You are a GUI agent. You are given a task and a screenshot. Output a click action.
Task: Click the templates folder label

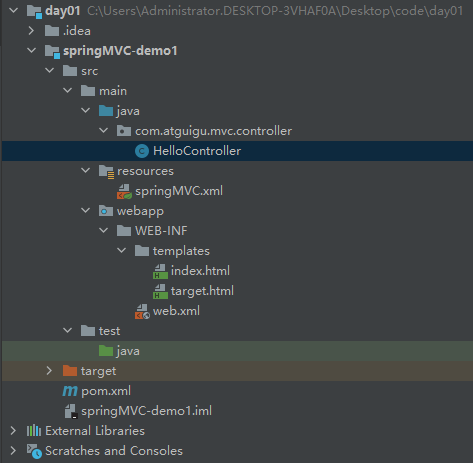coord(181,251)
